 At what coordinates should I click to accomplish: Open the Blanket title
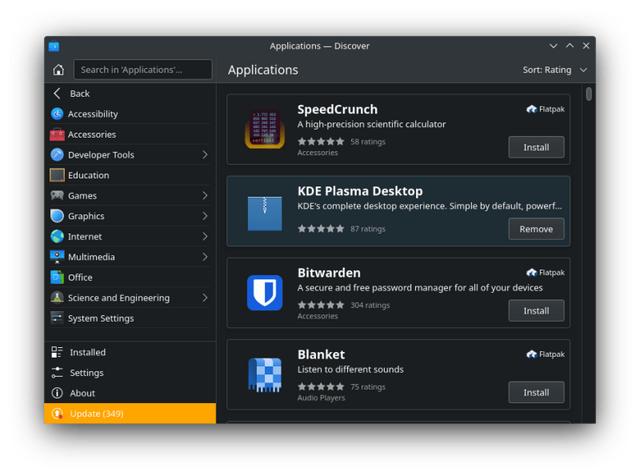[321, 354]
